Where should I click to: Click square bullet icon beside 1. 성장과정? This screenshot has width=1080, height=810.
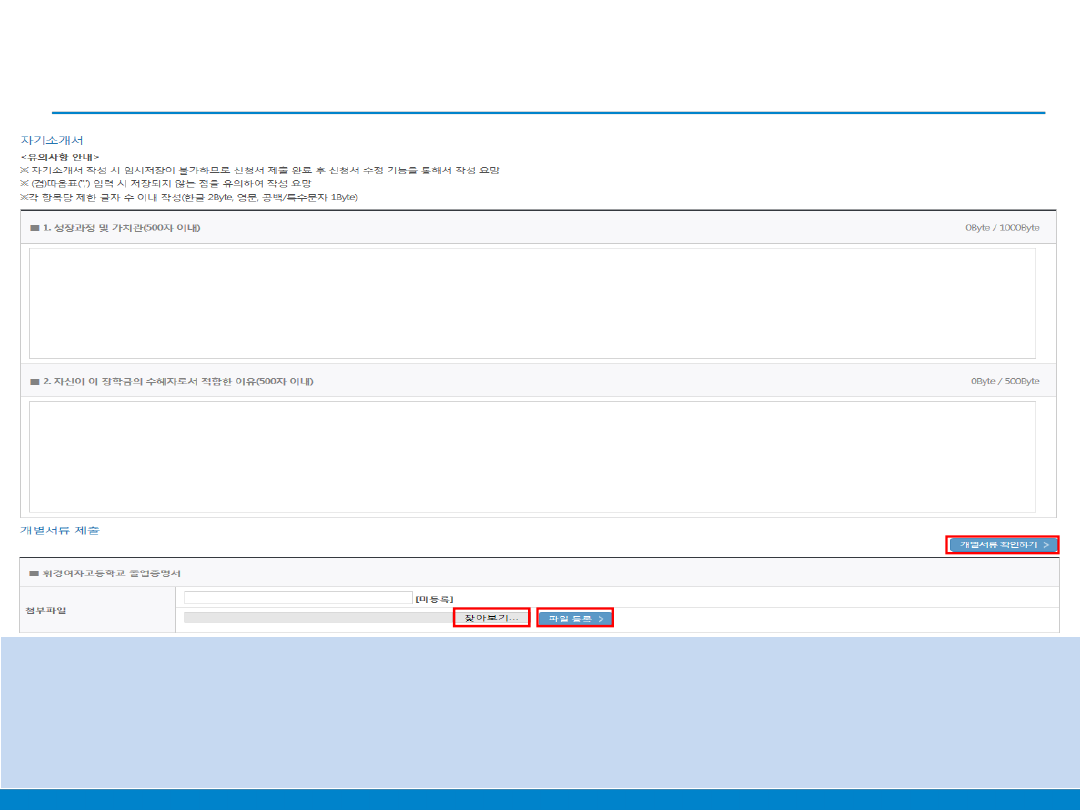(x=34, y=229)
